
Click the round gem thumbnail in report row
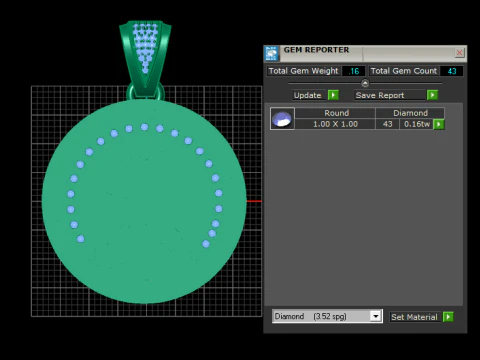[x=282, y=119]
